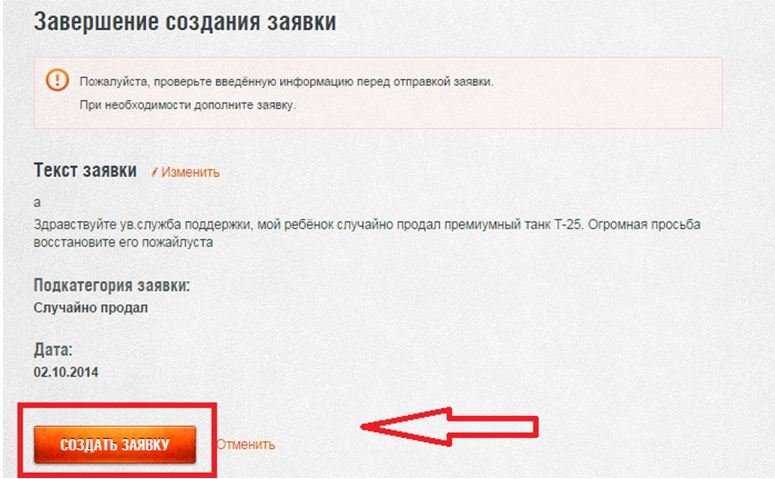Click the 'Текст заявки' section heading
The width and height of the screenshot is (775, 479).
tap(85, 170)
